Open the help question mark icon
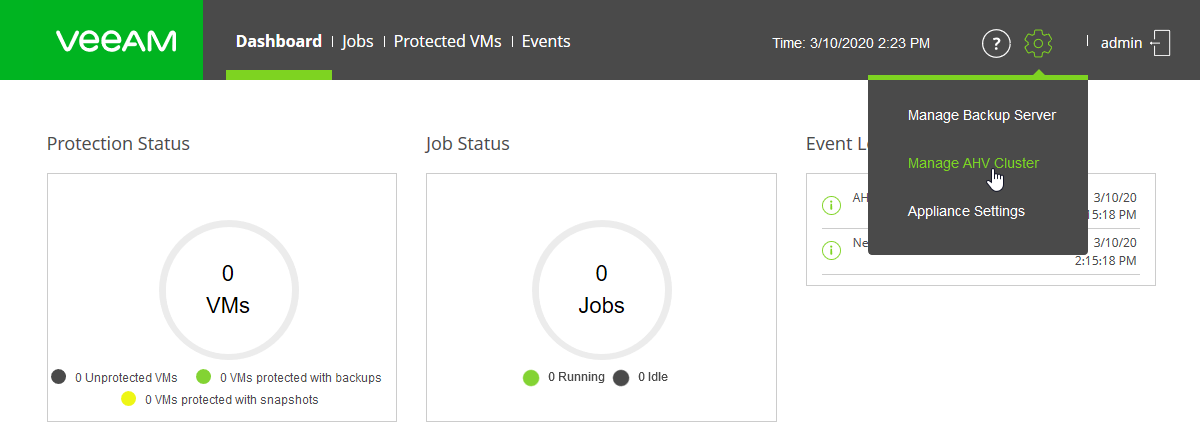Screen dimensions: 1200x434 (x=996, y=43)
